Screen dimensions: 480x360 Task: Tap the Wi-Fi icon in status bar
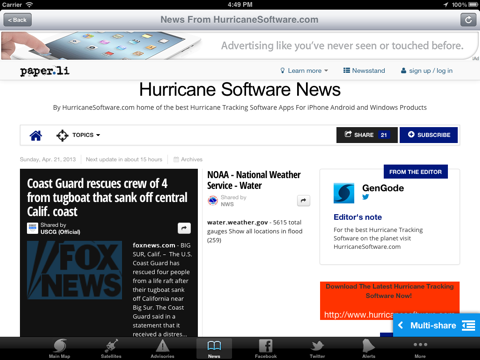point(29,5)
